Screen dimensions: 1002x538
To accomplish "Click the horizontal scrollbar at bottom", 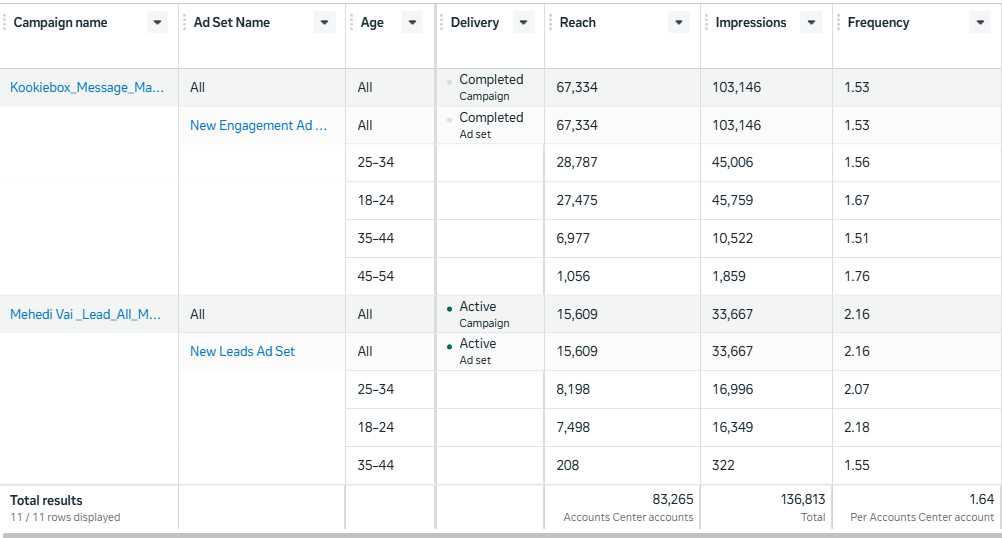I will point(500,534).
